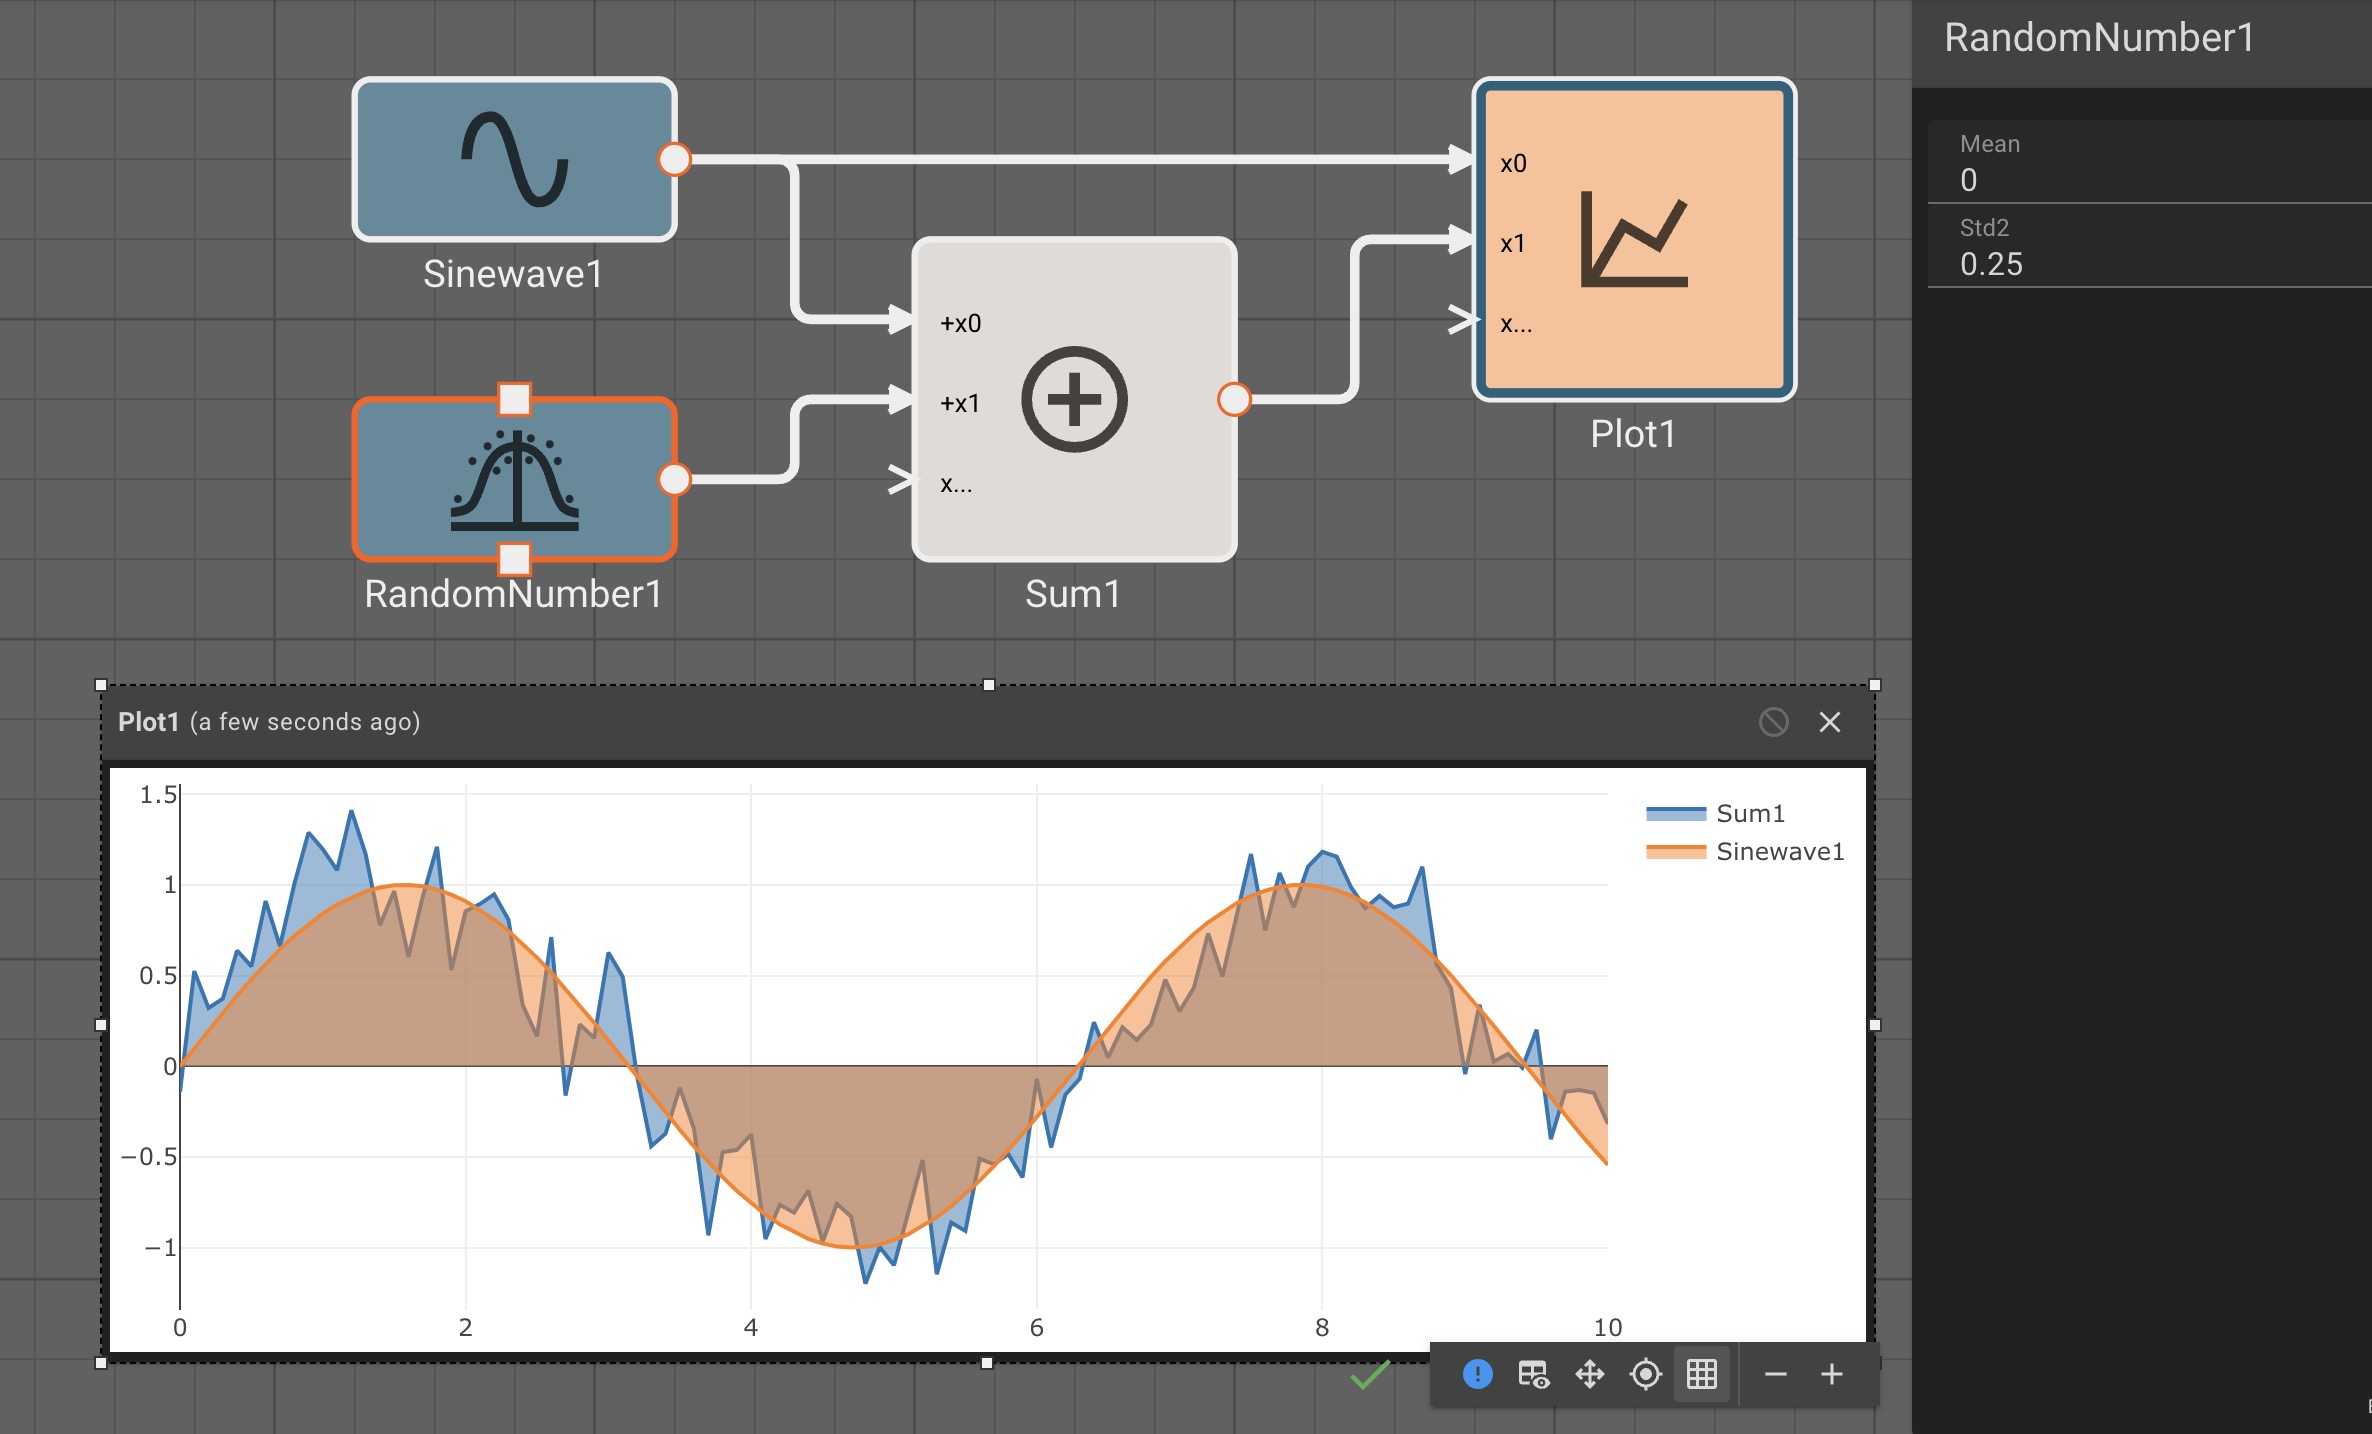Click the RandomNumber1 block label

[513, 593]
